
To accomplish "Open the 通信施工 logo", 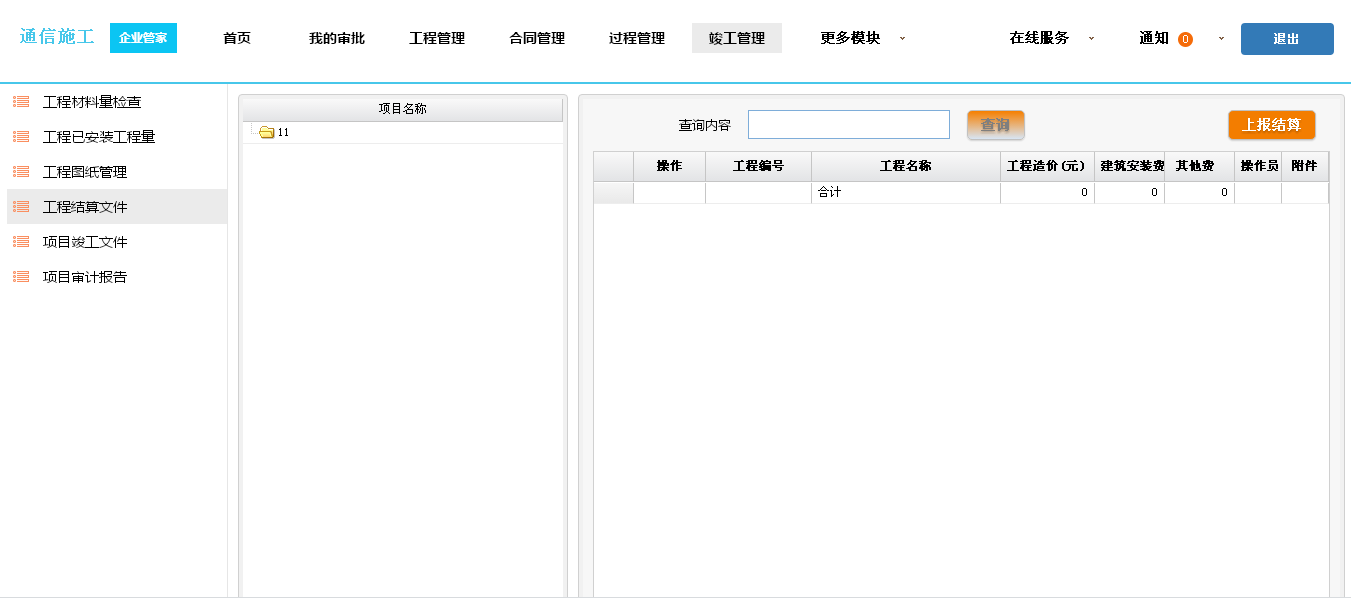I will click(57, 38).
